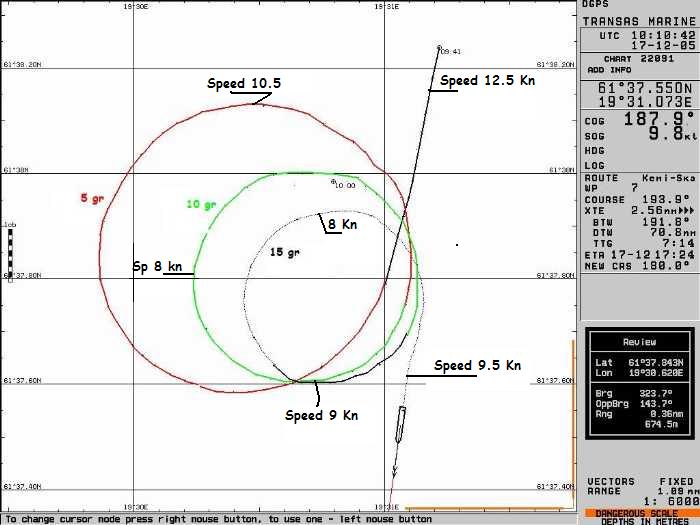Image resolution: width=700 pixels, height=525 pixels.
Task: Click the top 19°31E grid label
Action: (387, 6)
